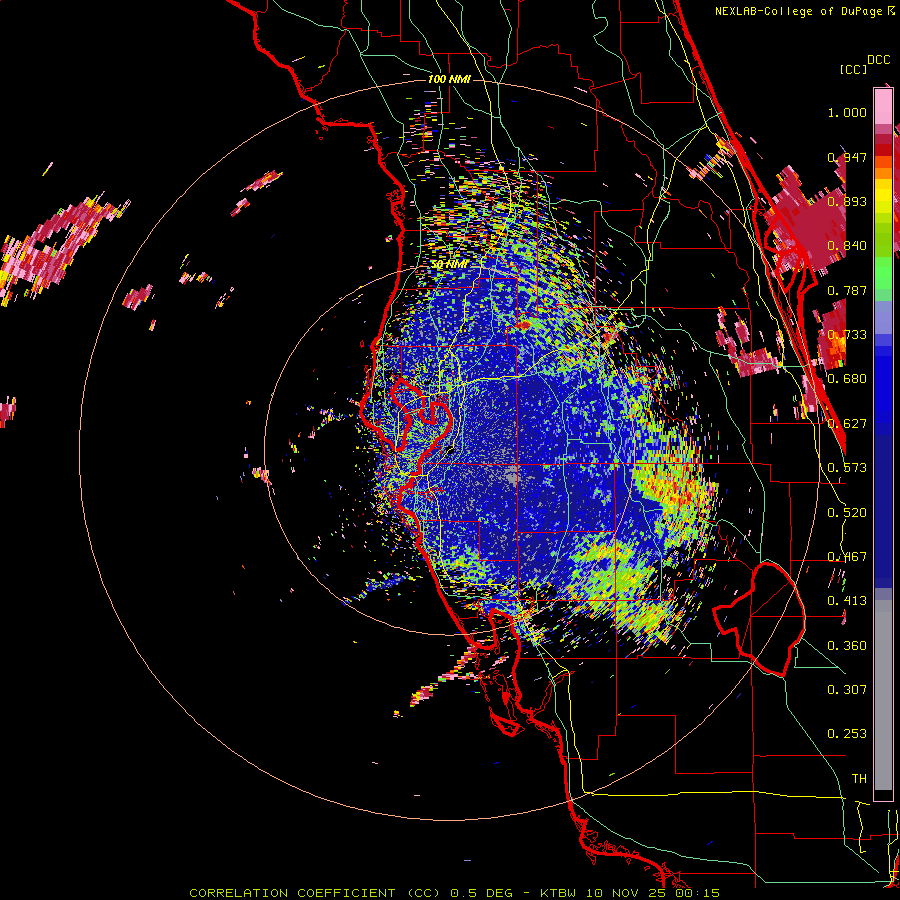
Task: Select the 0.893 color scale value
Action: pos(847,201)
